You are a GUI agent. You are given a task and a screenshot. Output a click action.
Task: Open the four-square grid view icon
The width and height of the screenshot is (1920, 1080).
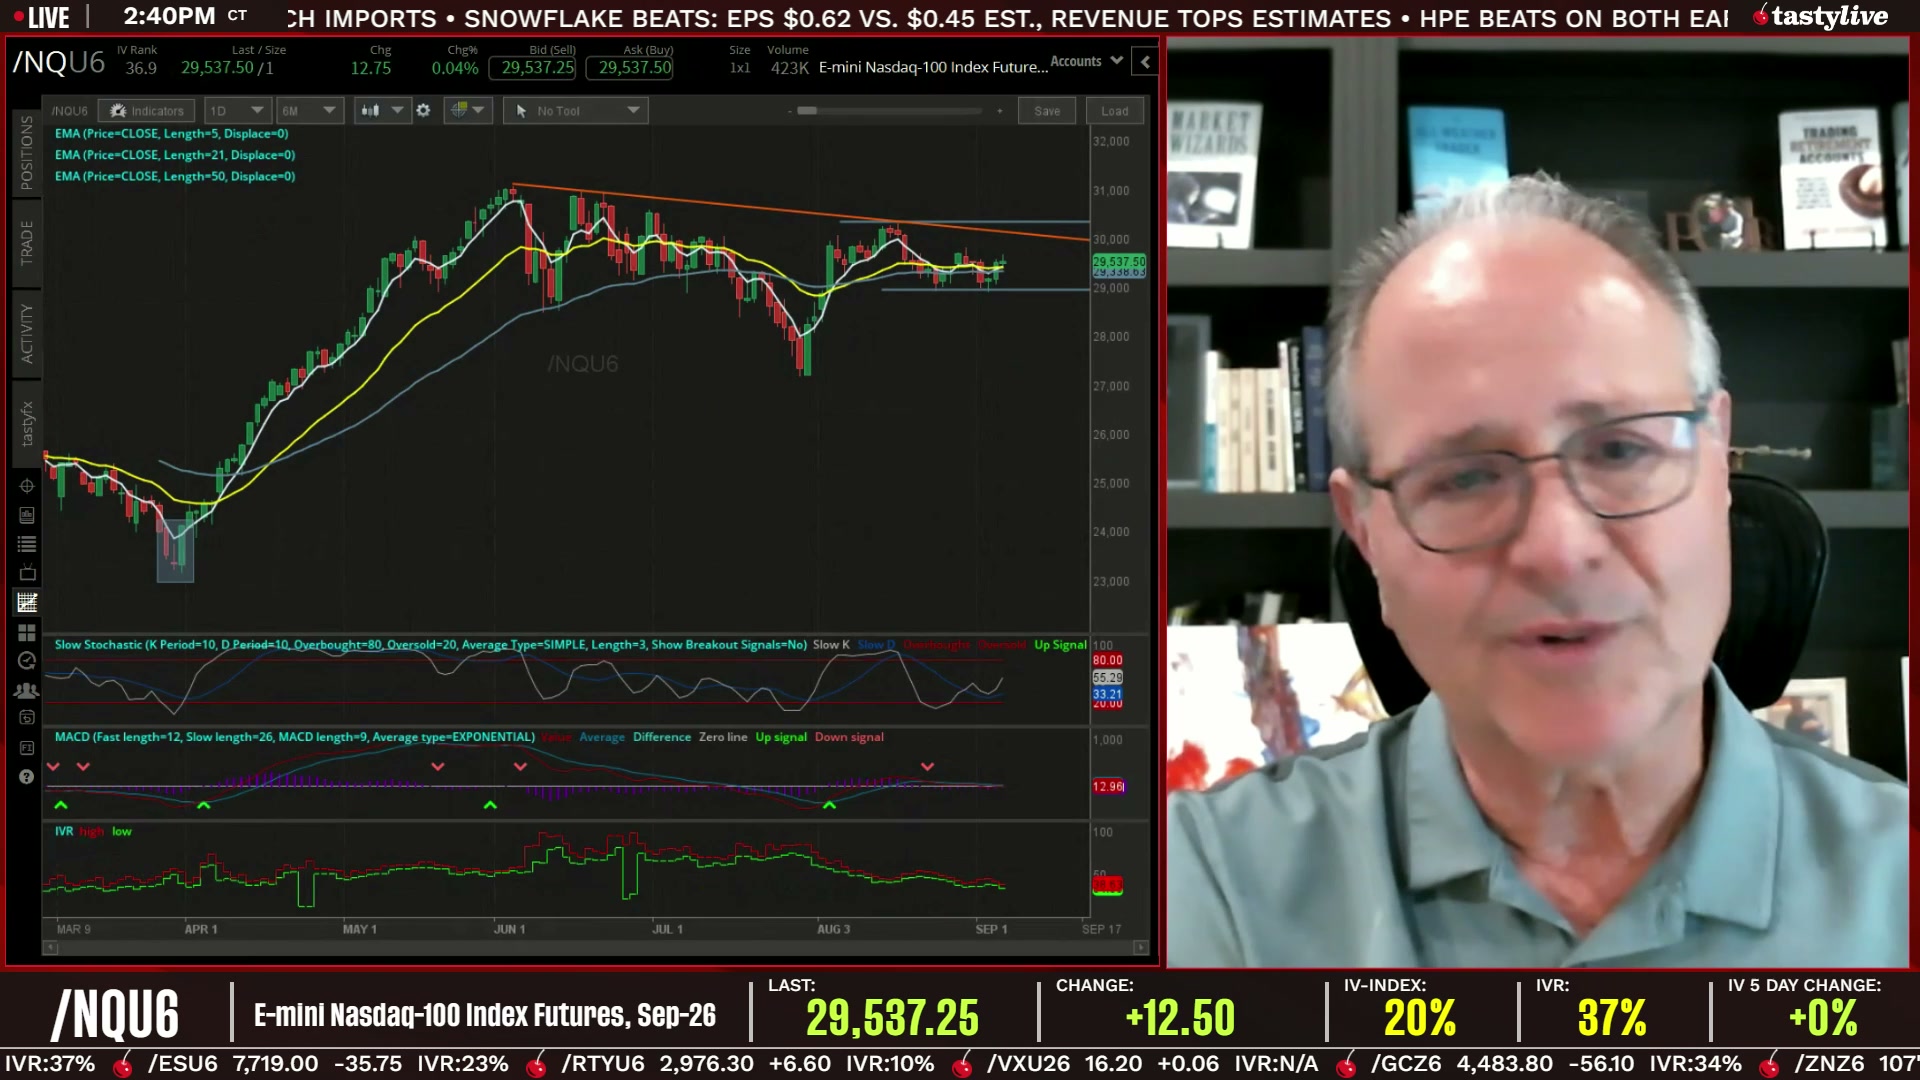(27, 632)
